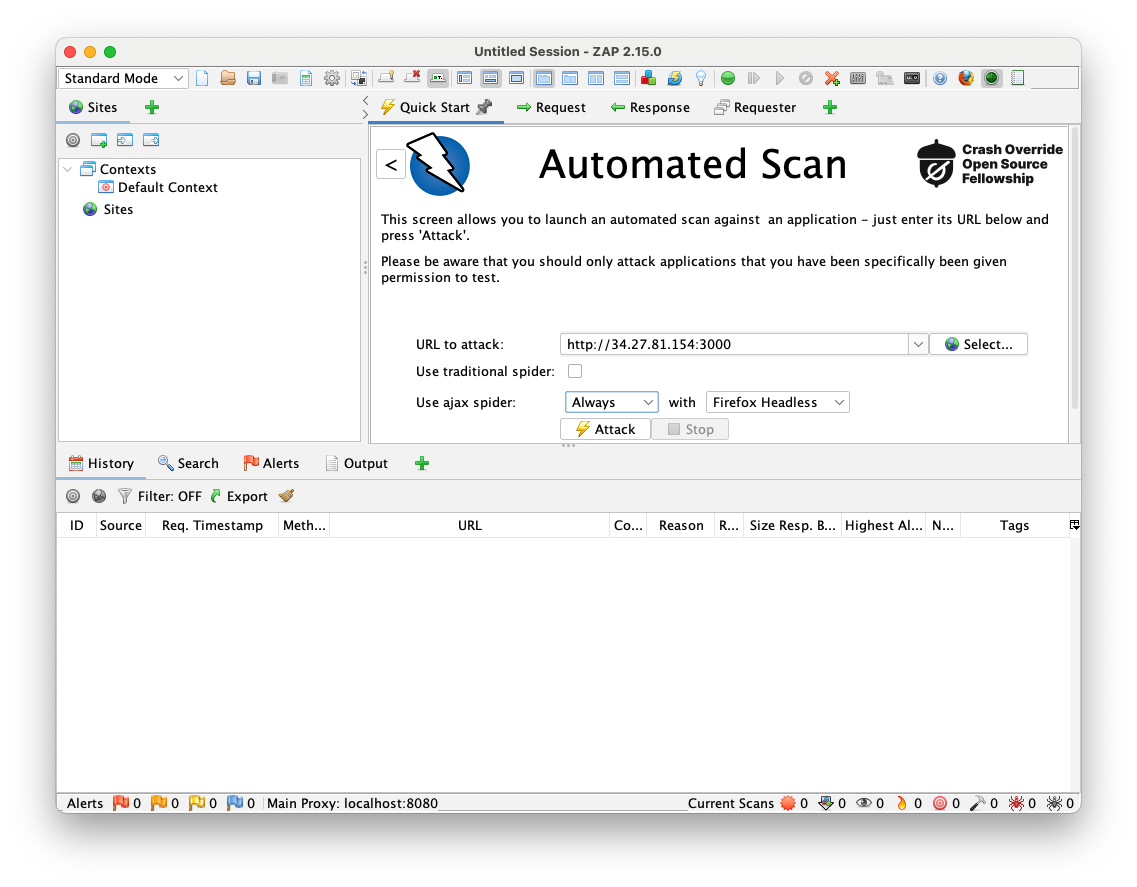Select the Sites node in the tree
The height and width of the screenshot is (887, 1137).
[x=109, y=210]
